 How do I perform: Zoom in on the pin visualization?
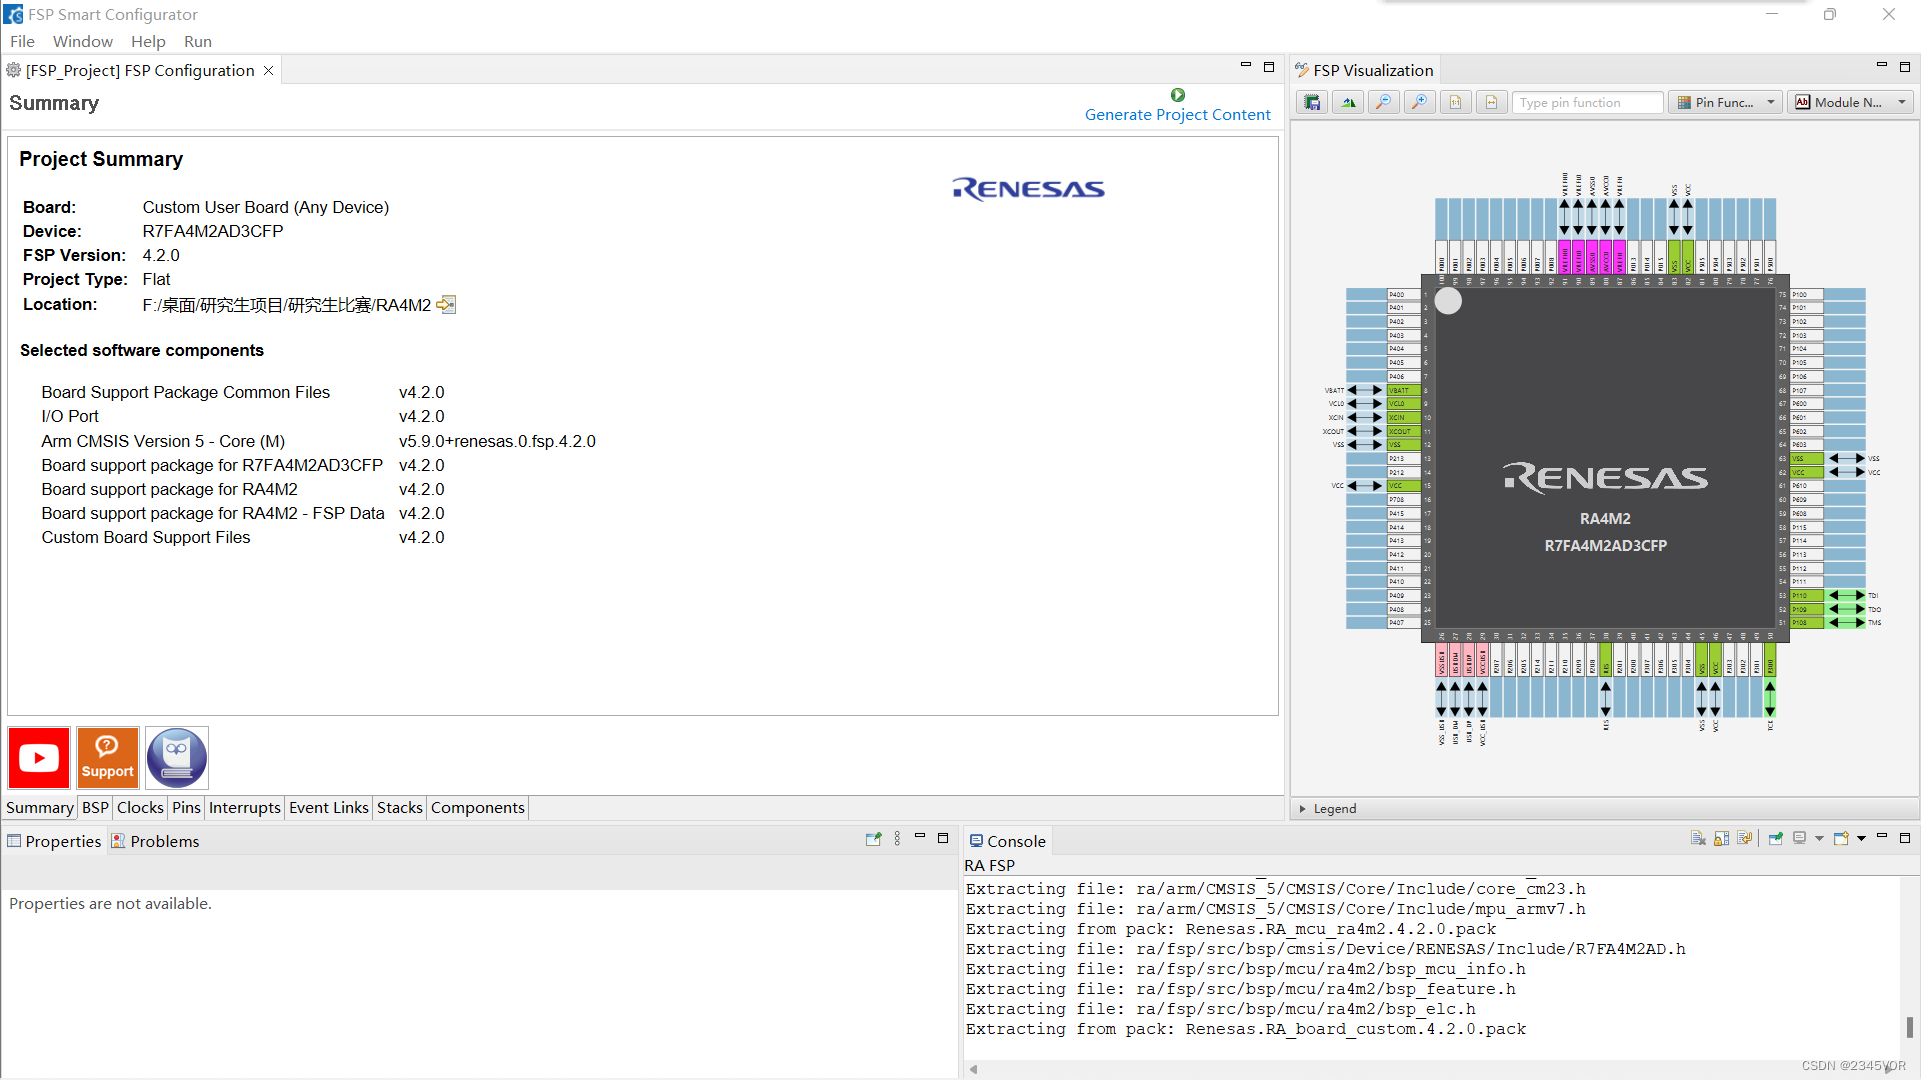pyautogui.click(x=1420, y=102)
